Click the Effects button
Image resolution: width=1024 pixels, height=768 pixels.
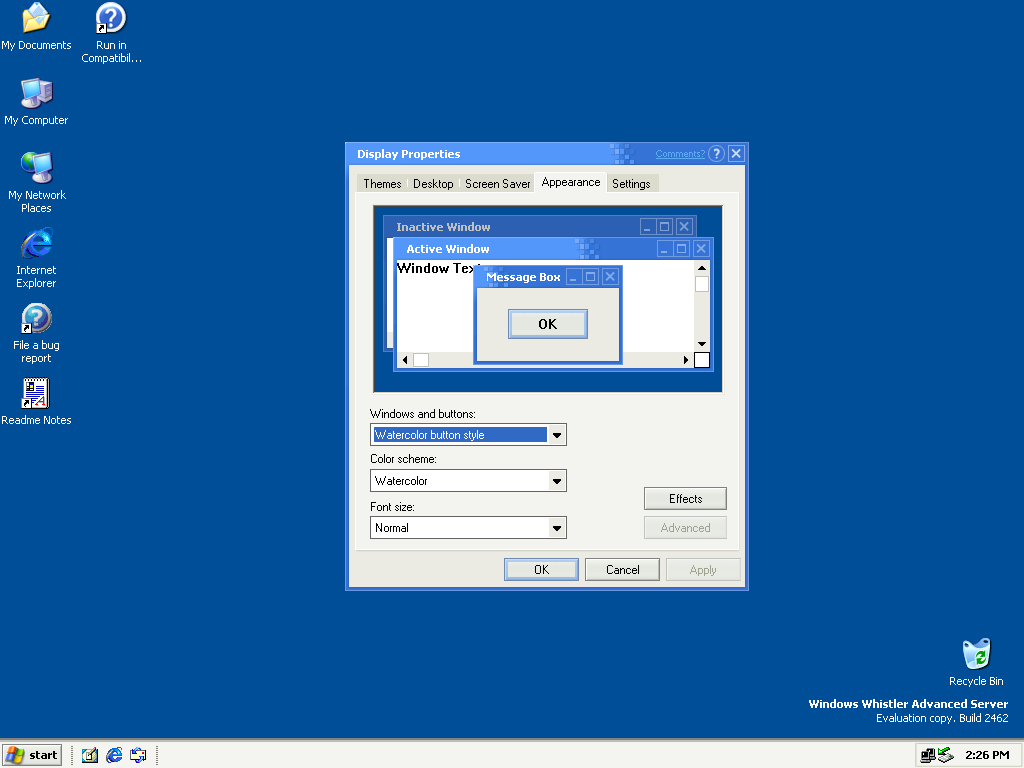tap(685, 499)
